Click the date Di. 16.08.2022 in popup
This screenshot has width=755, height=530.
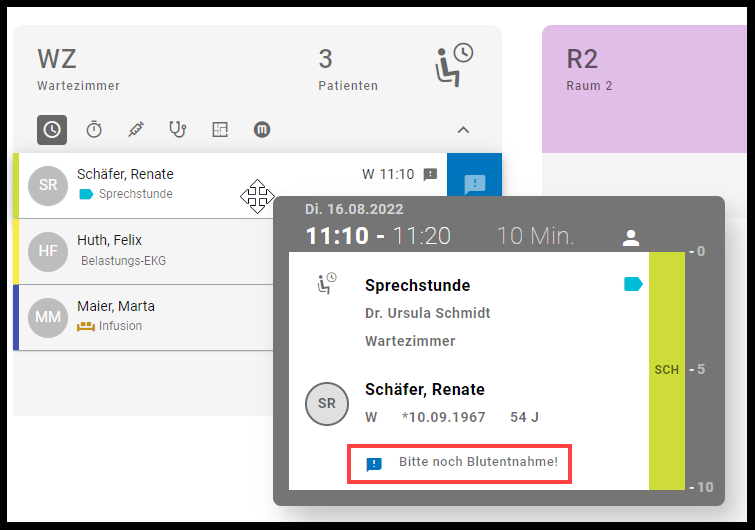[x=354, y=209]
